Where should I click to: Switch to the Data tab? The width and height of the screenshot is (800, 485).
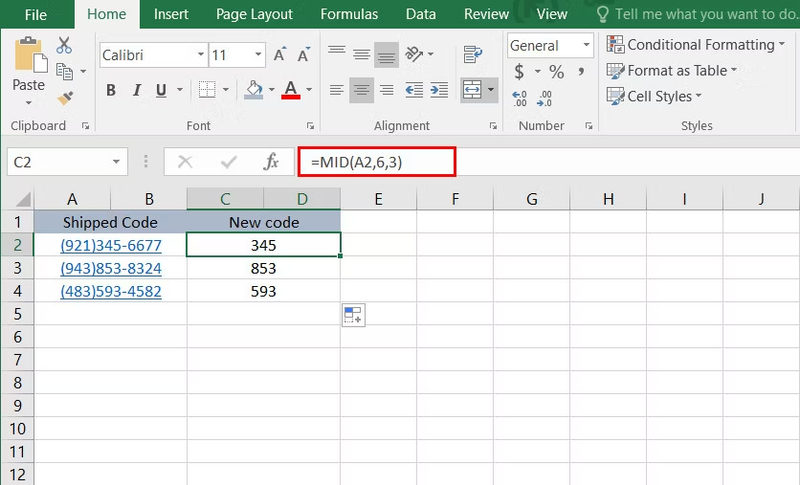tap(421, 14)
